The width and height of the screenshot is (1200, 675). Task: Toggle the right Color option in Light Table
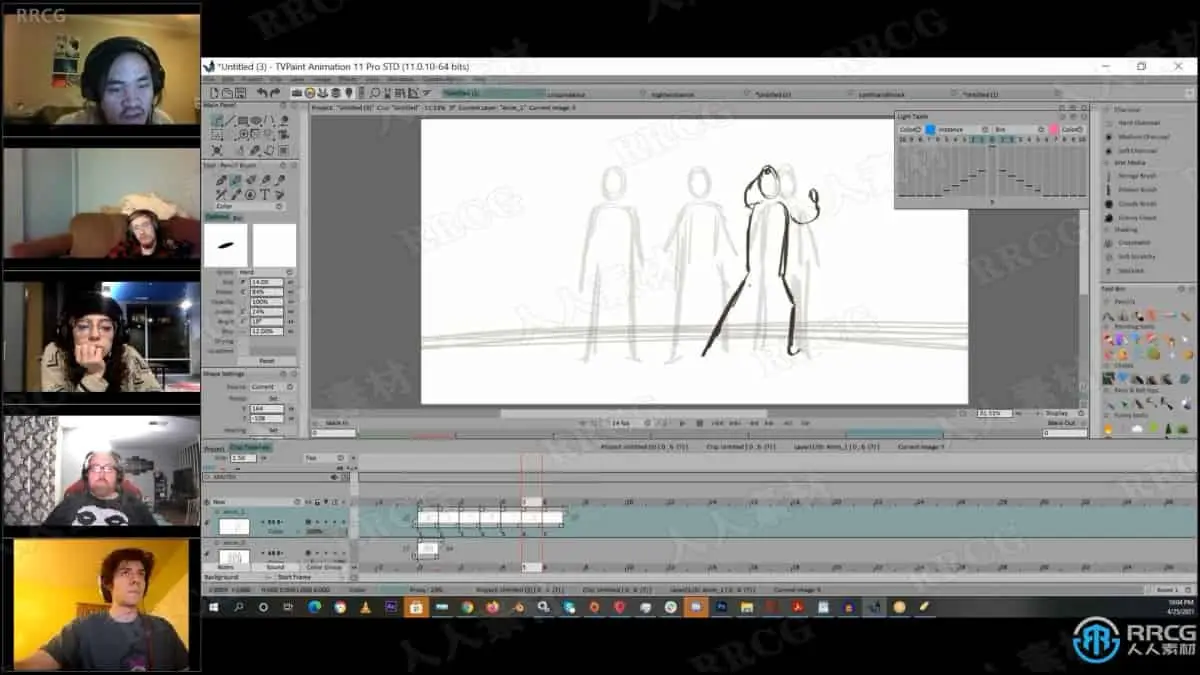(x=1071, y=130)
